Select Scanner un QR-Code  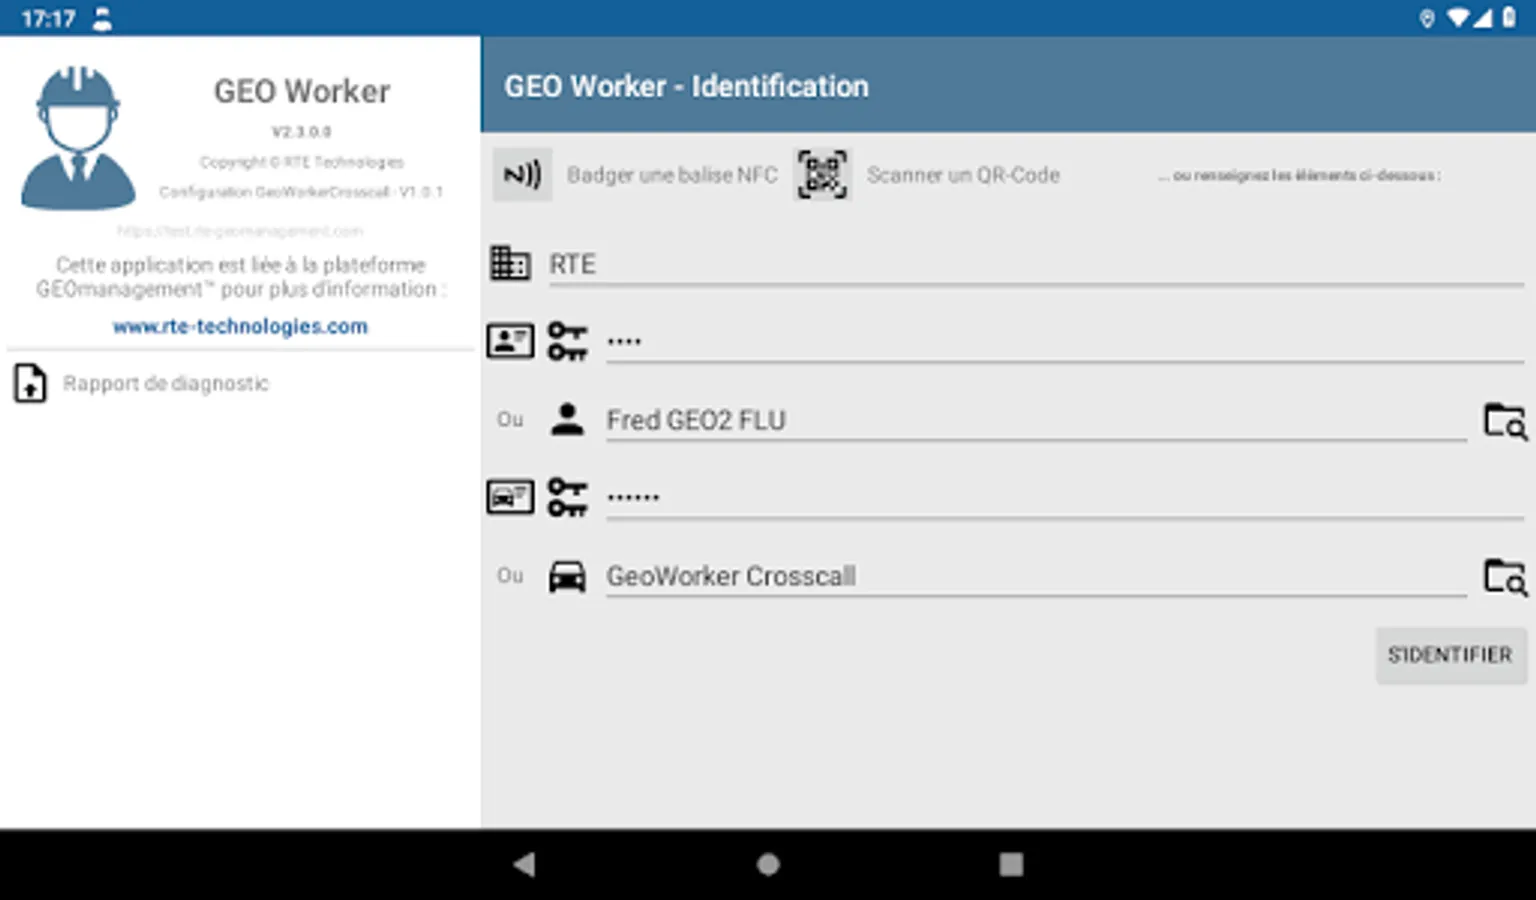(963, 175)
